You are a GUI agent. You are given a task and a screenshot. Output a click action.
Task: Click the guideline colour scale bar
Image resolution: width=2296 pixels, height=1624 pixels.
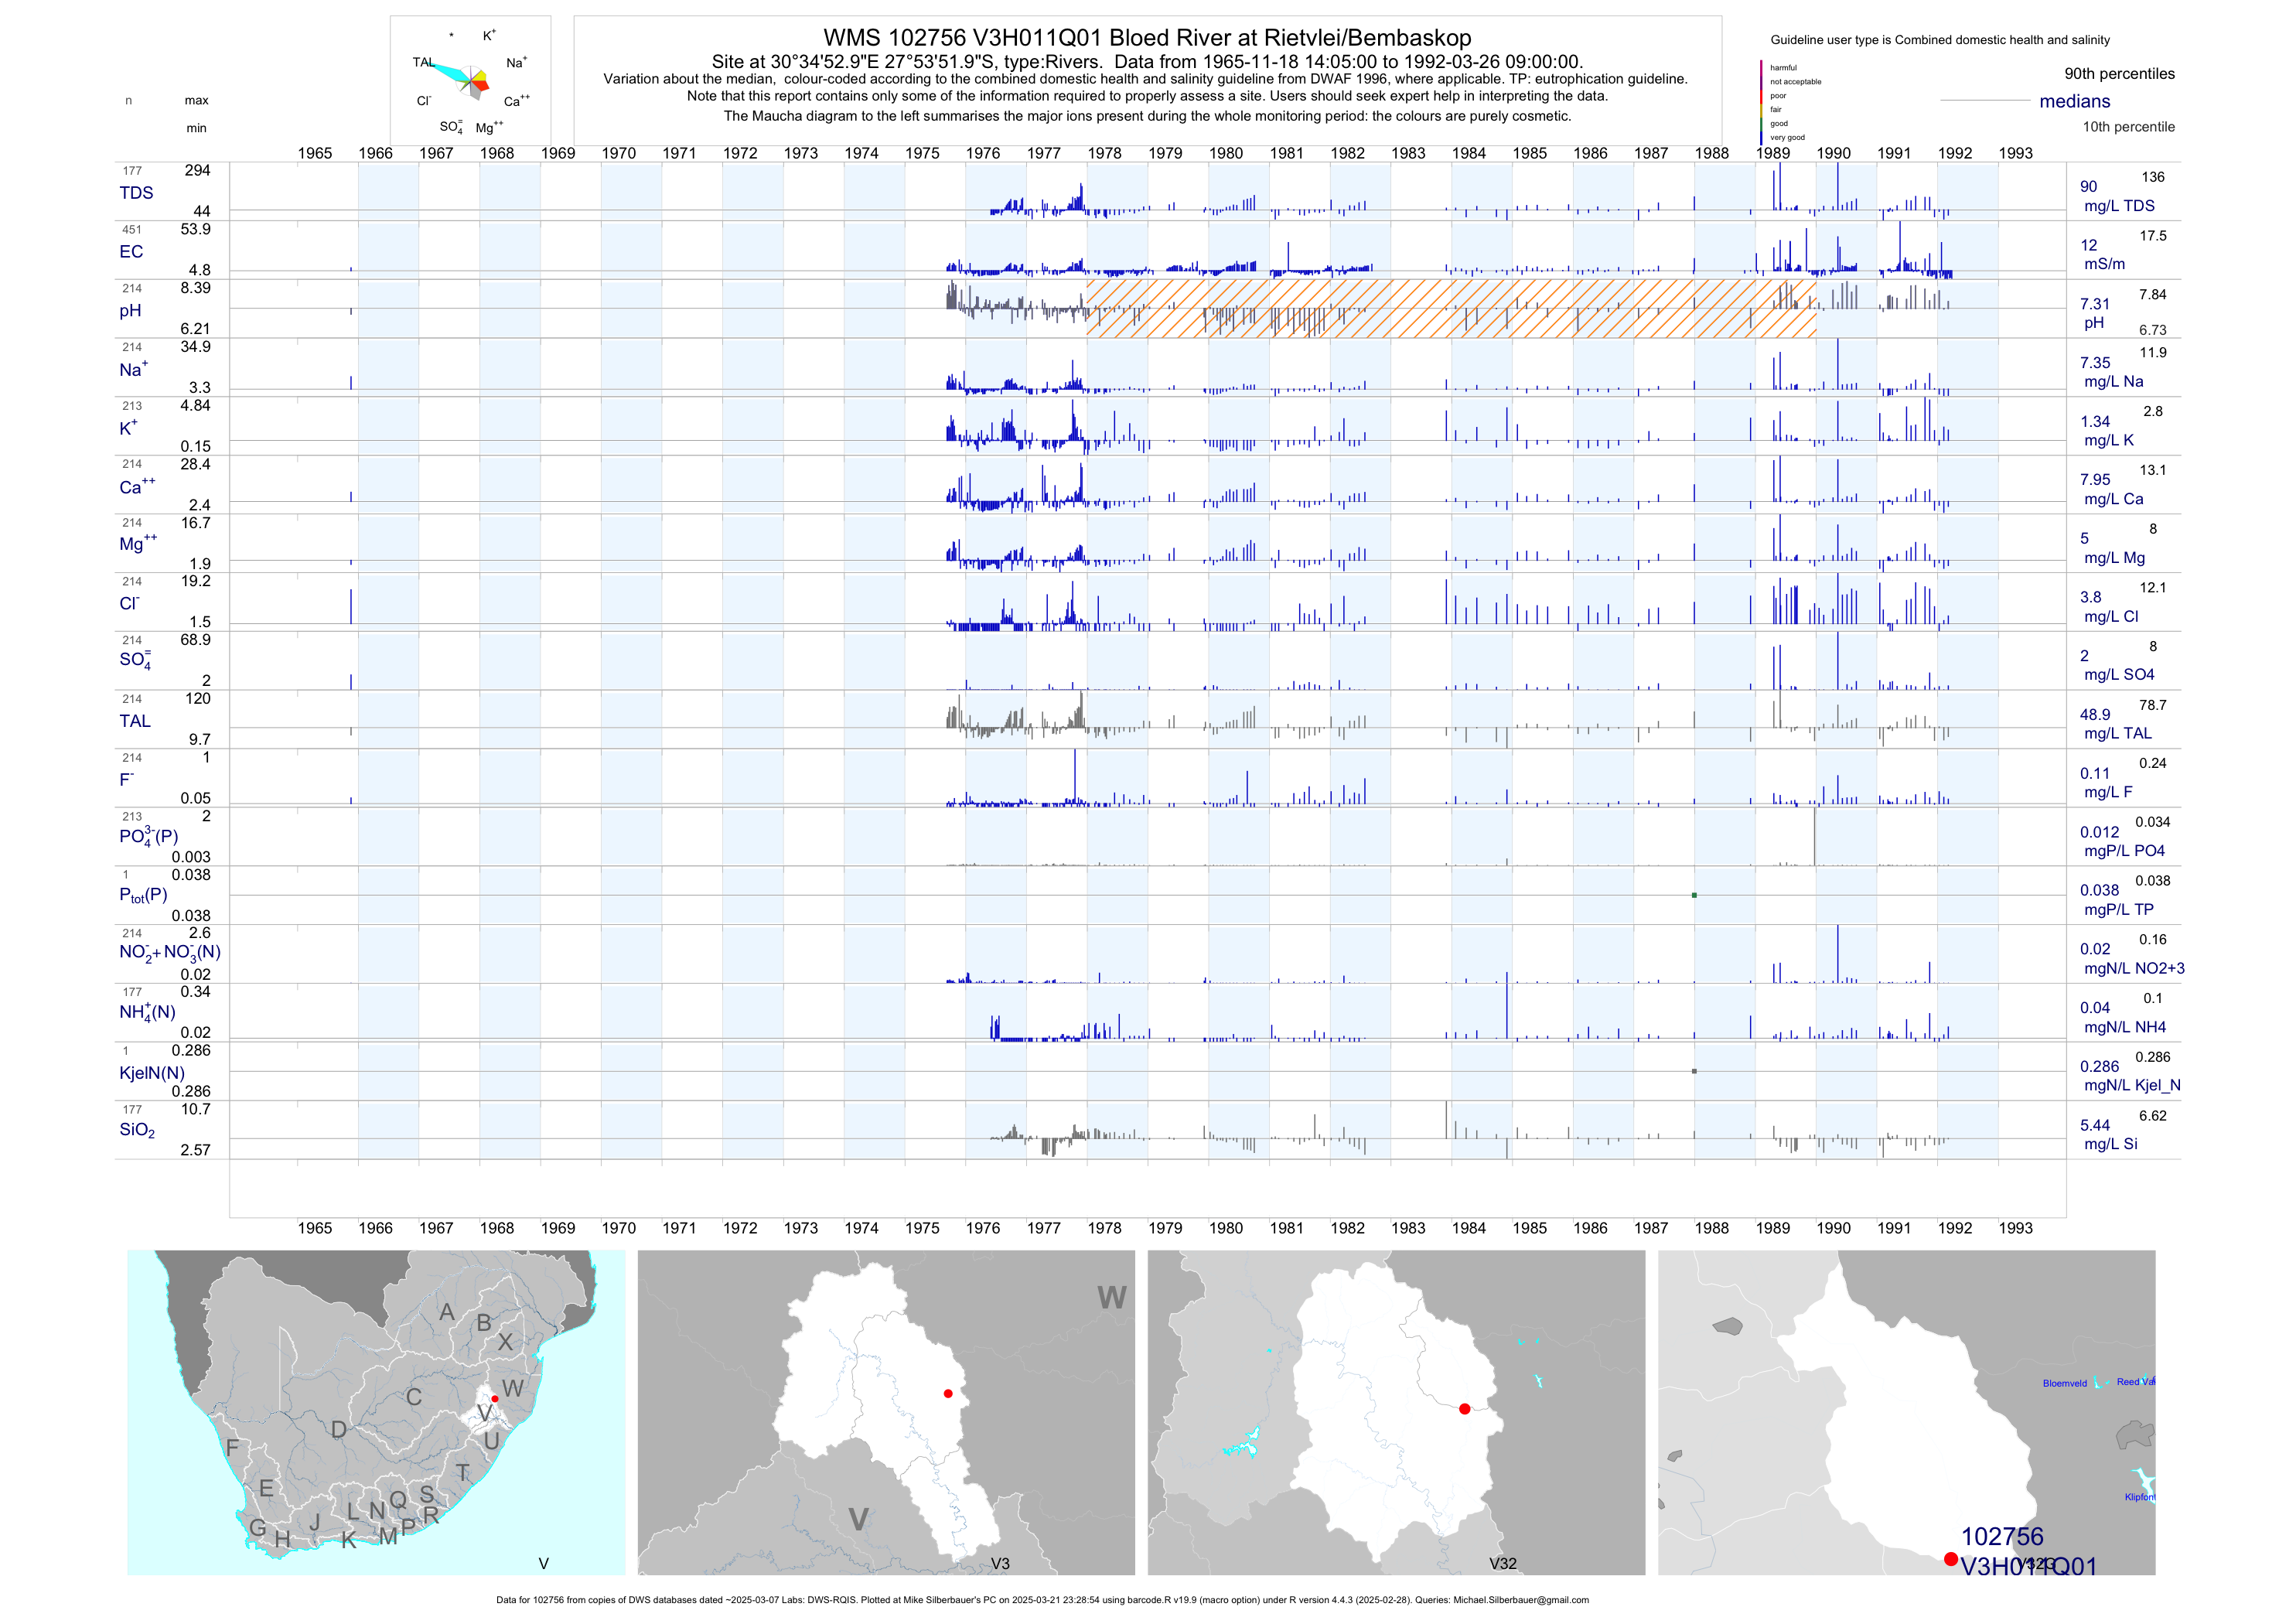point(1761,102)
